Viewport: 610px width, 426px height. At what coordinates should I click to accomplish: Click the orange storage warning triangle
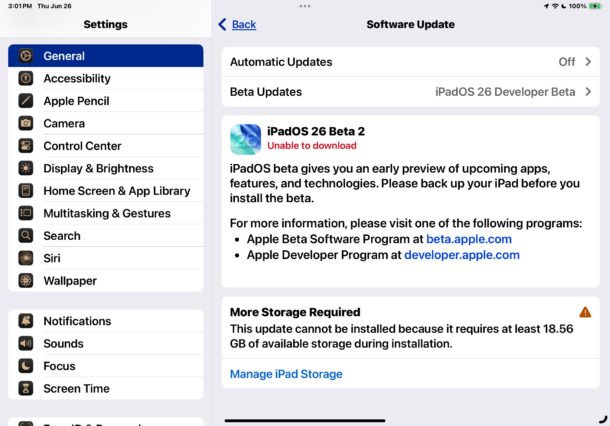point(585,312)
